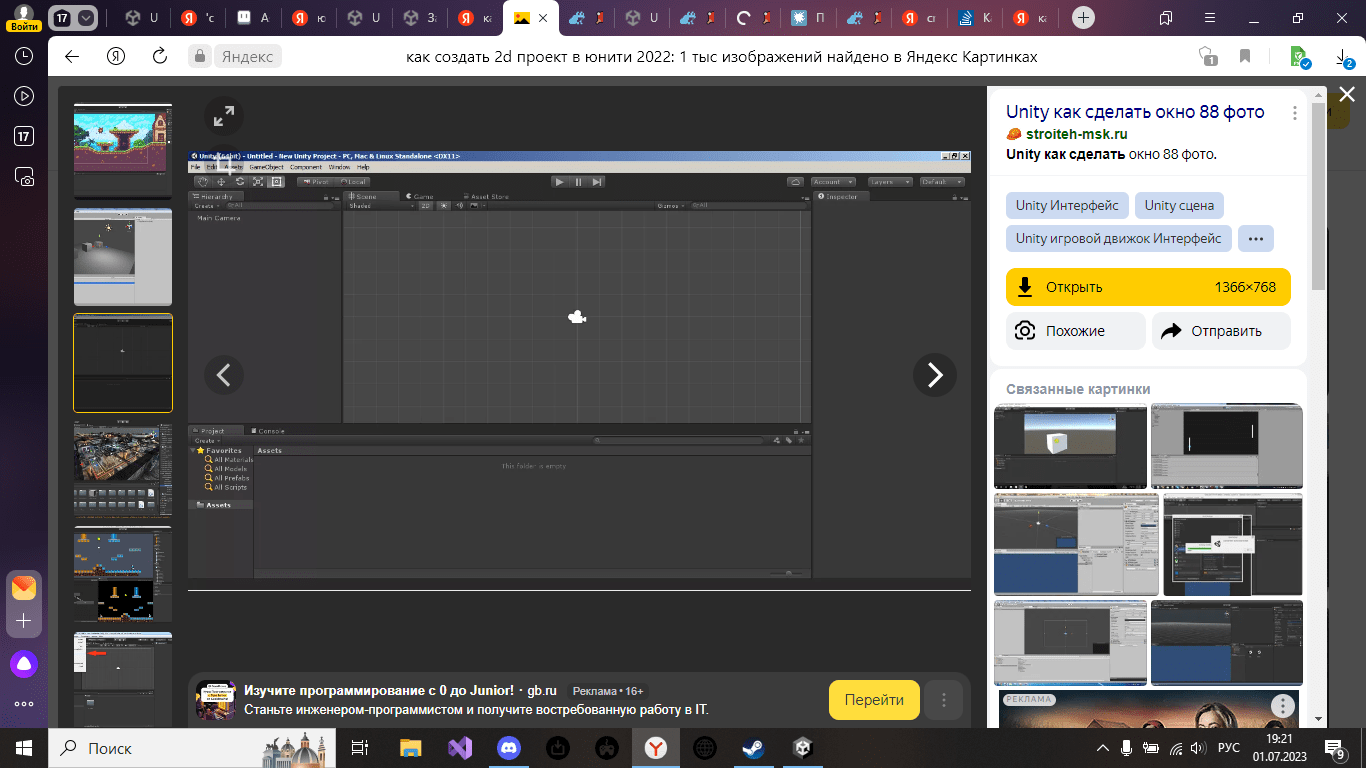The width and height of the screenshot is (1366, 768).
Task: Switch keyboard language РУС indicator
Action: [1228, 748]
